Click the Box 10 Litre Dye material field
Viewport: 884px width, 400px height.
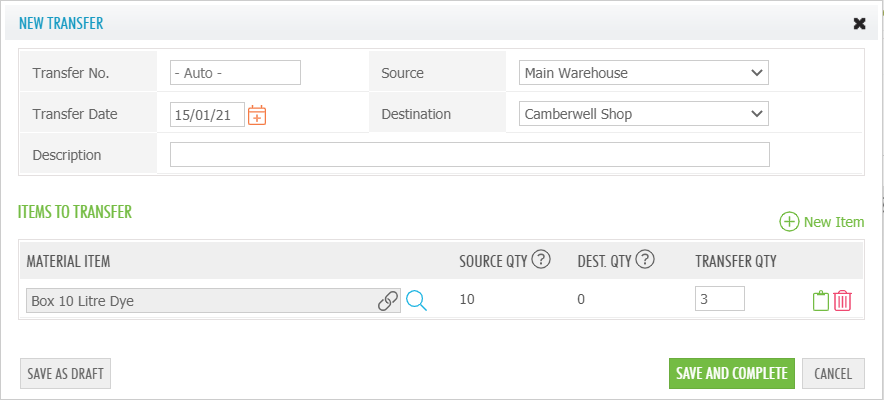tap(200, 301)
